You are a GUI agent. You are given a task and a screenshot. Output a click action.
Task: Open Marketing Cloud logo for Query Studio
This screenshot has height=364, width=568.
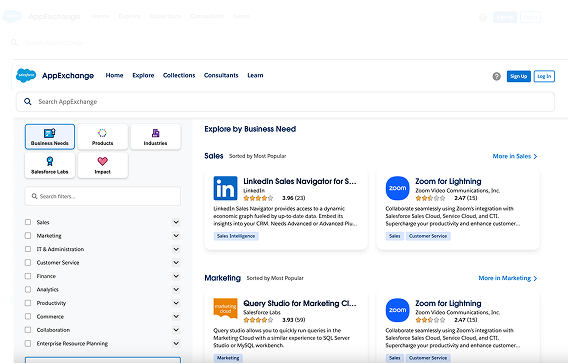(x=225, y=309)
